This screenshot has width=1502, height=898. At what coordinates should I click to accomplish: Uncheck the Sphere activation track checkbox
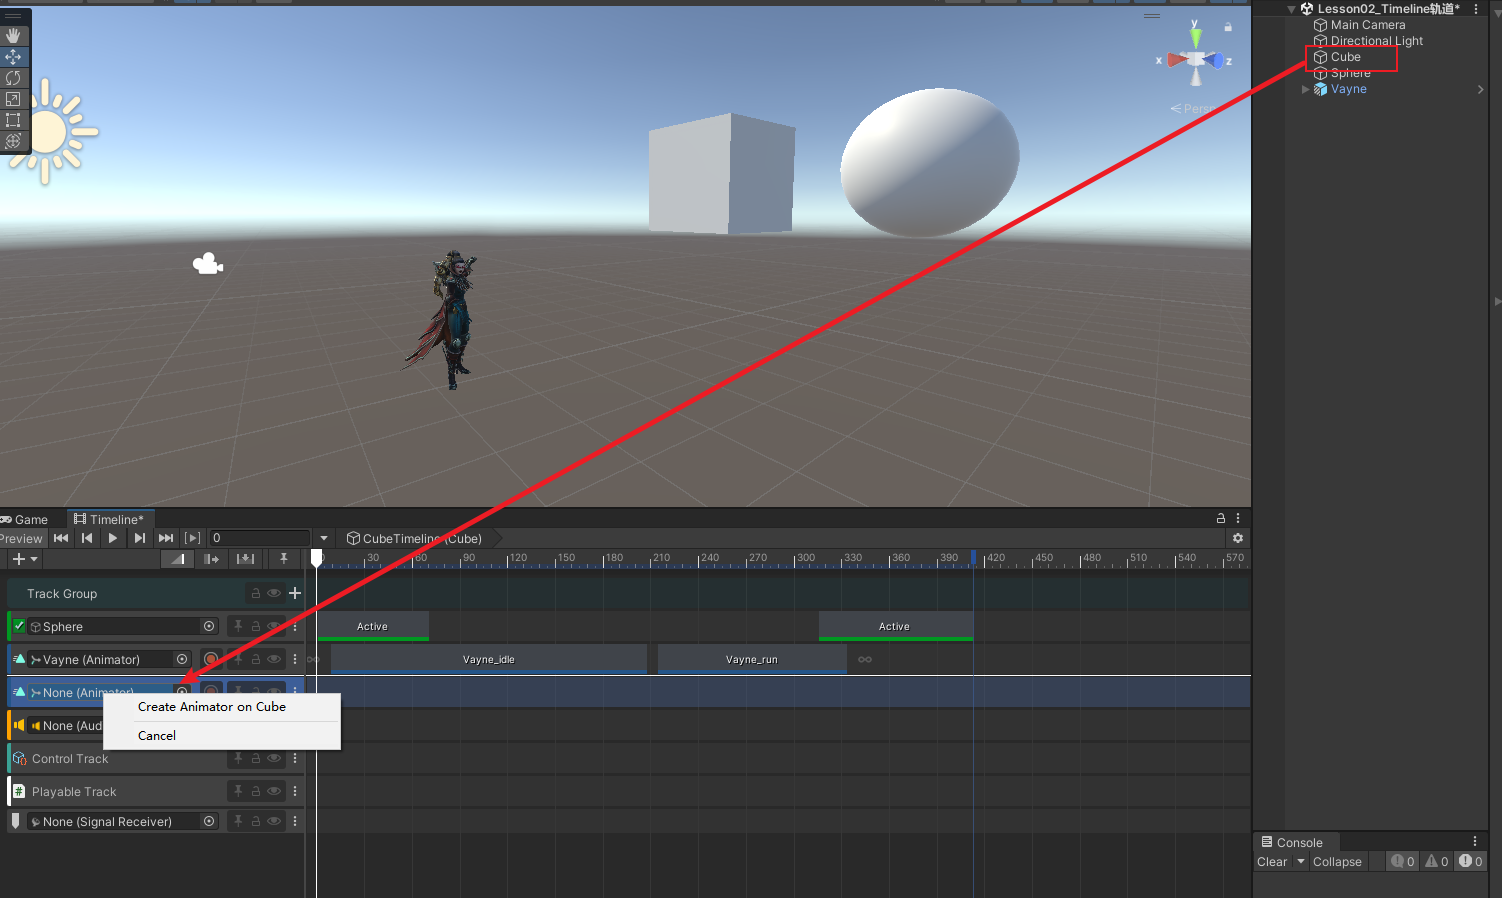(x=19, y=626)
